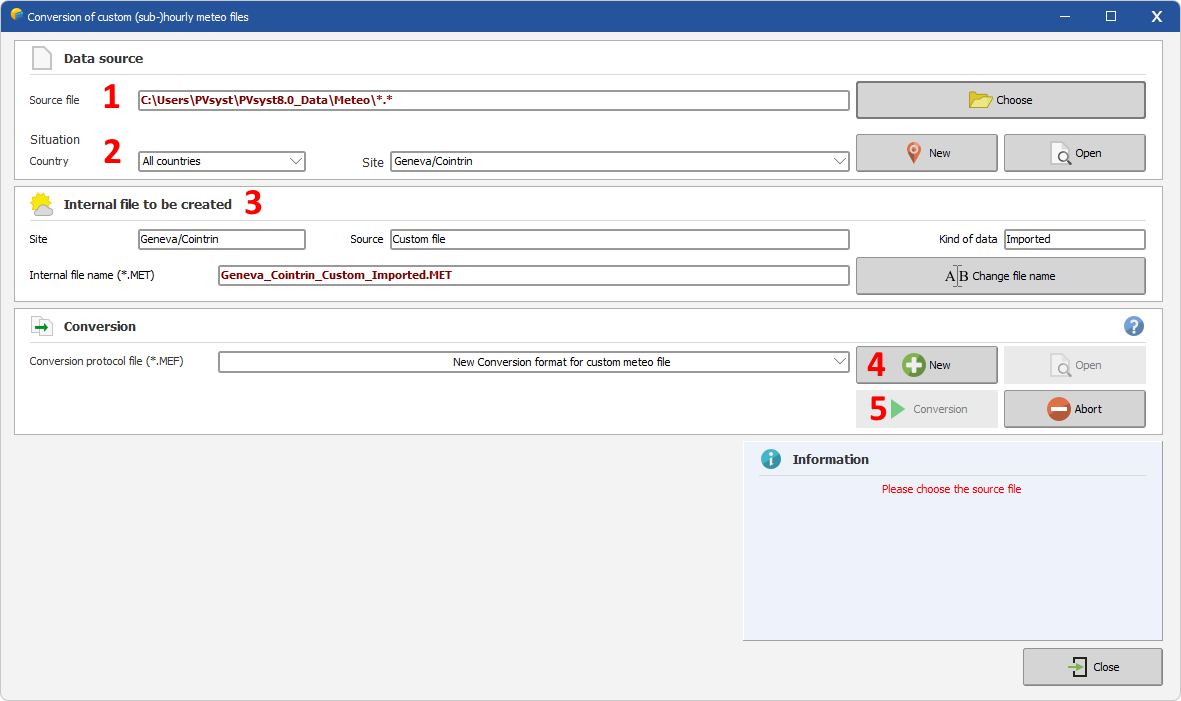Create a new site with the New pin button

pos(926,153)
